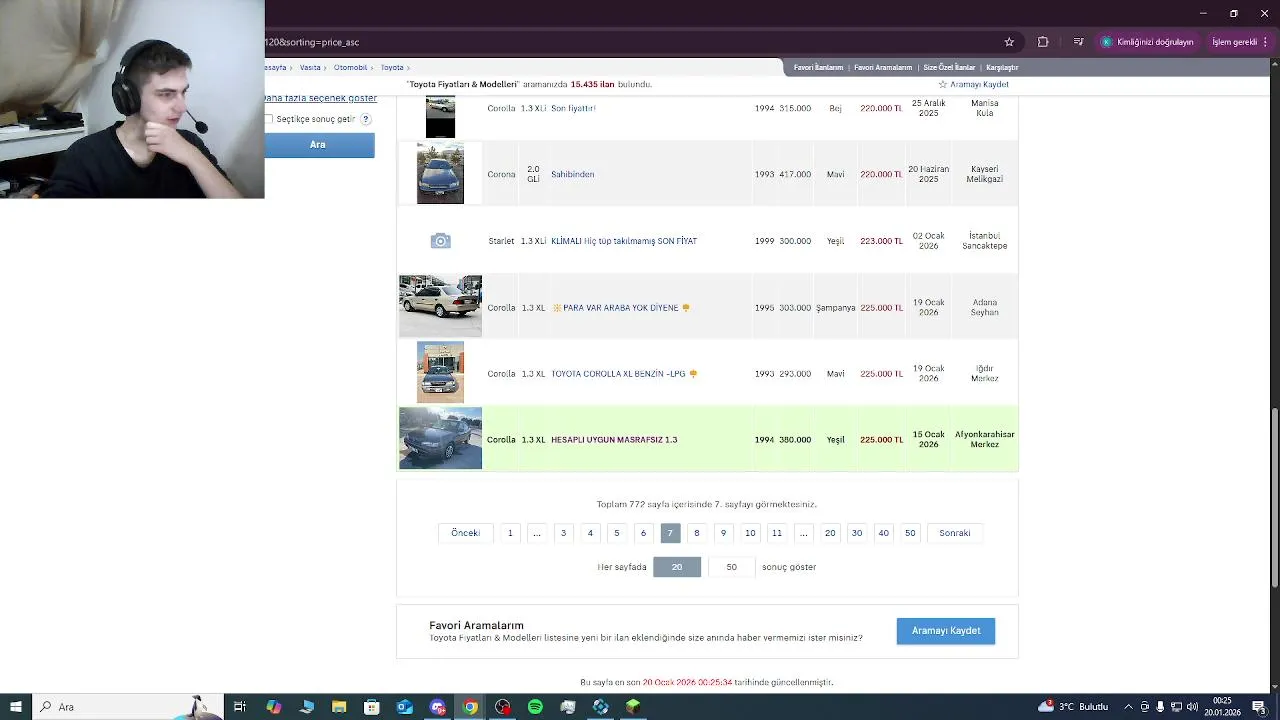Open the weather 3°C Bulutlu widget
This screenshot has width=1280, height=720.
point(1073,707)
